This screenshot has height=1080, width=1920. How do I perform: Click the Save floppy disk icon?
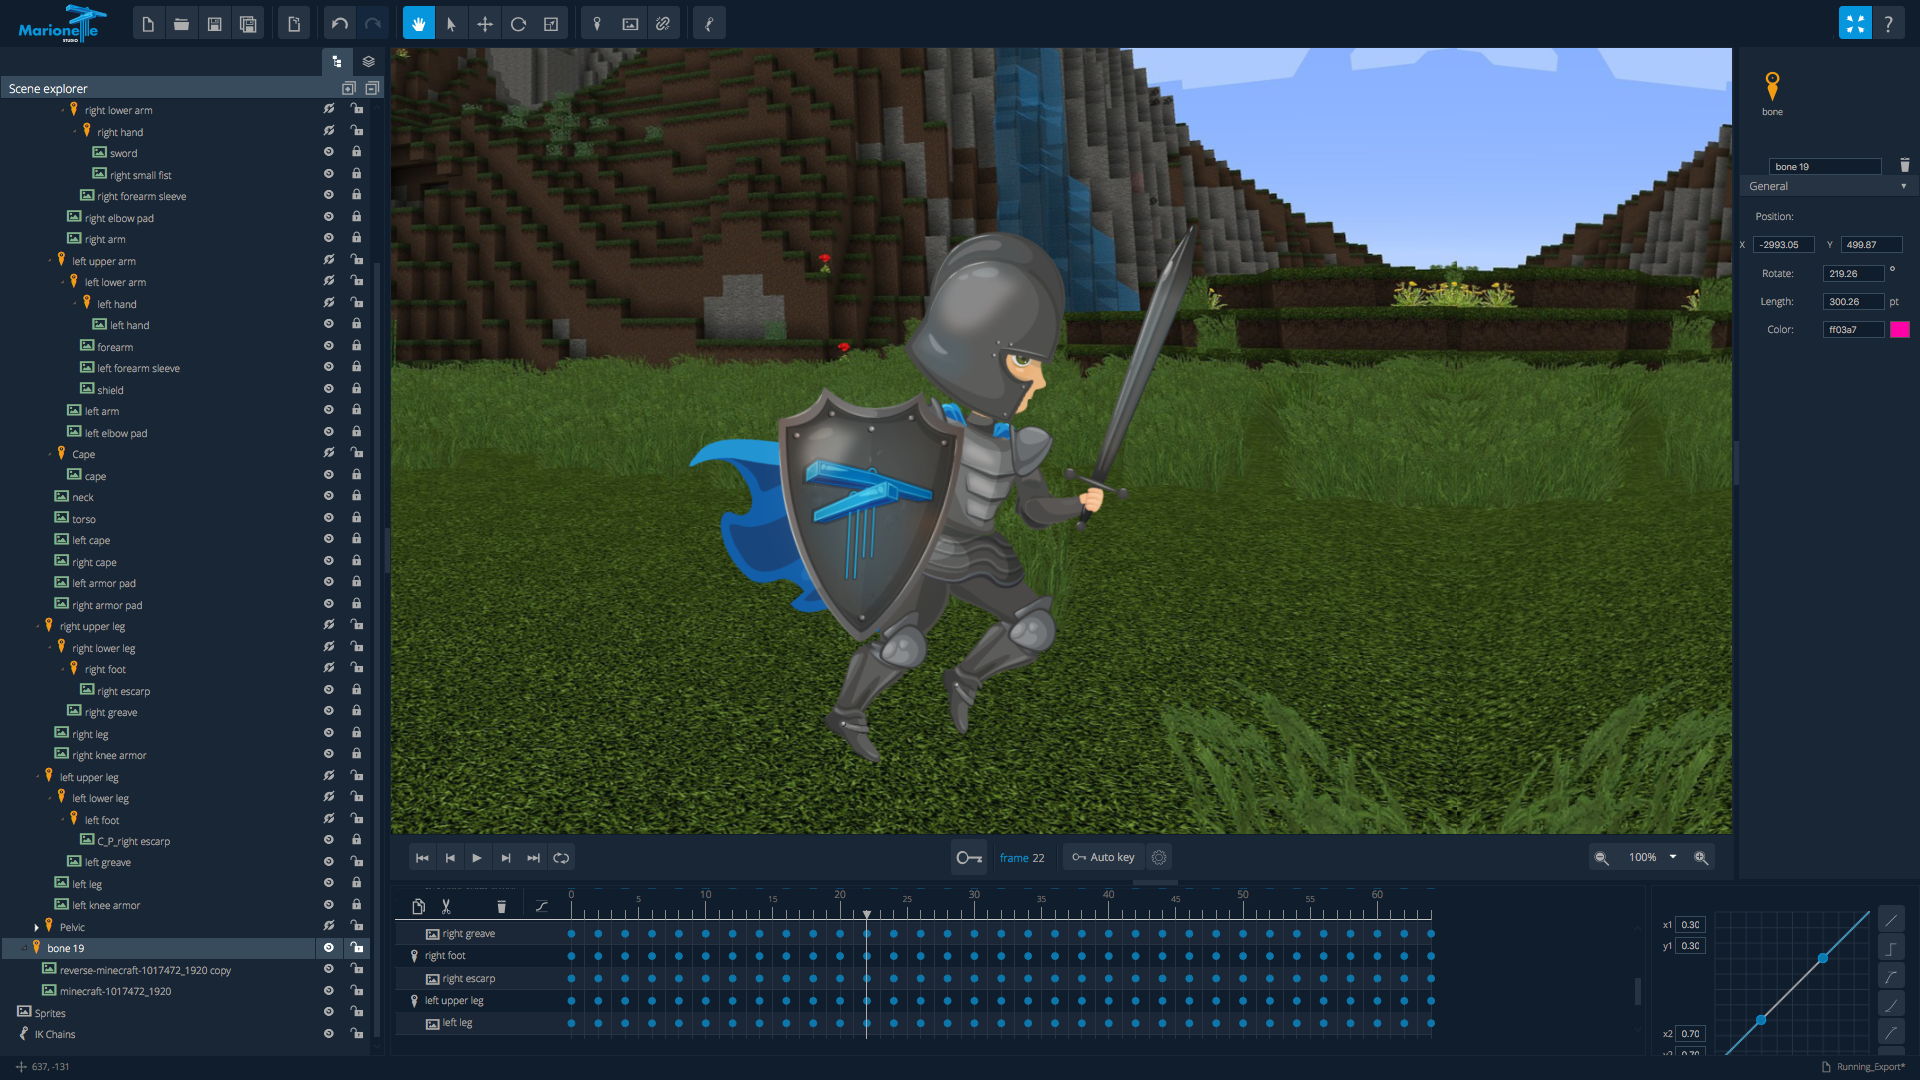pyautogui.click(x=214, y=24)
